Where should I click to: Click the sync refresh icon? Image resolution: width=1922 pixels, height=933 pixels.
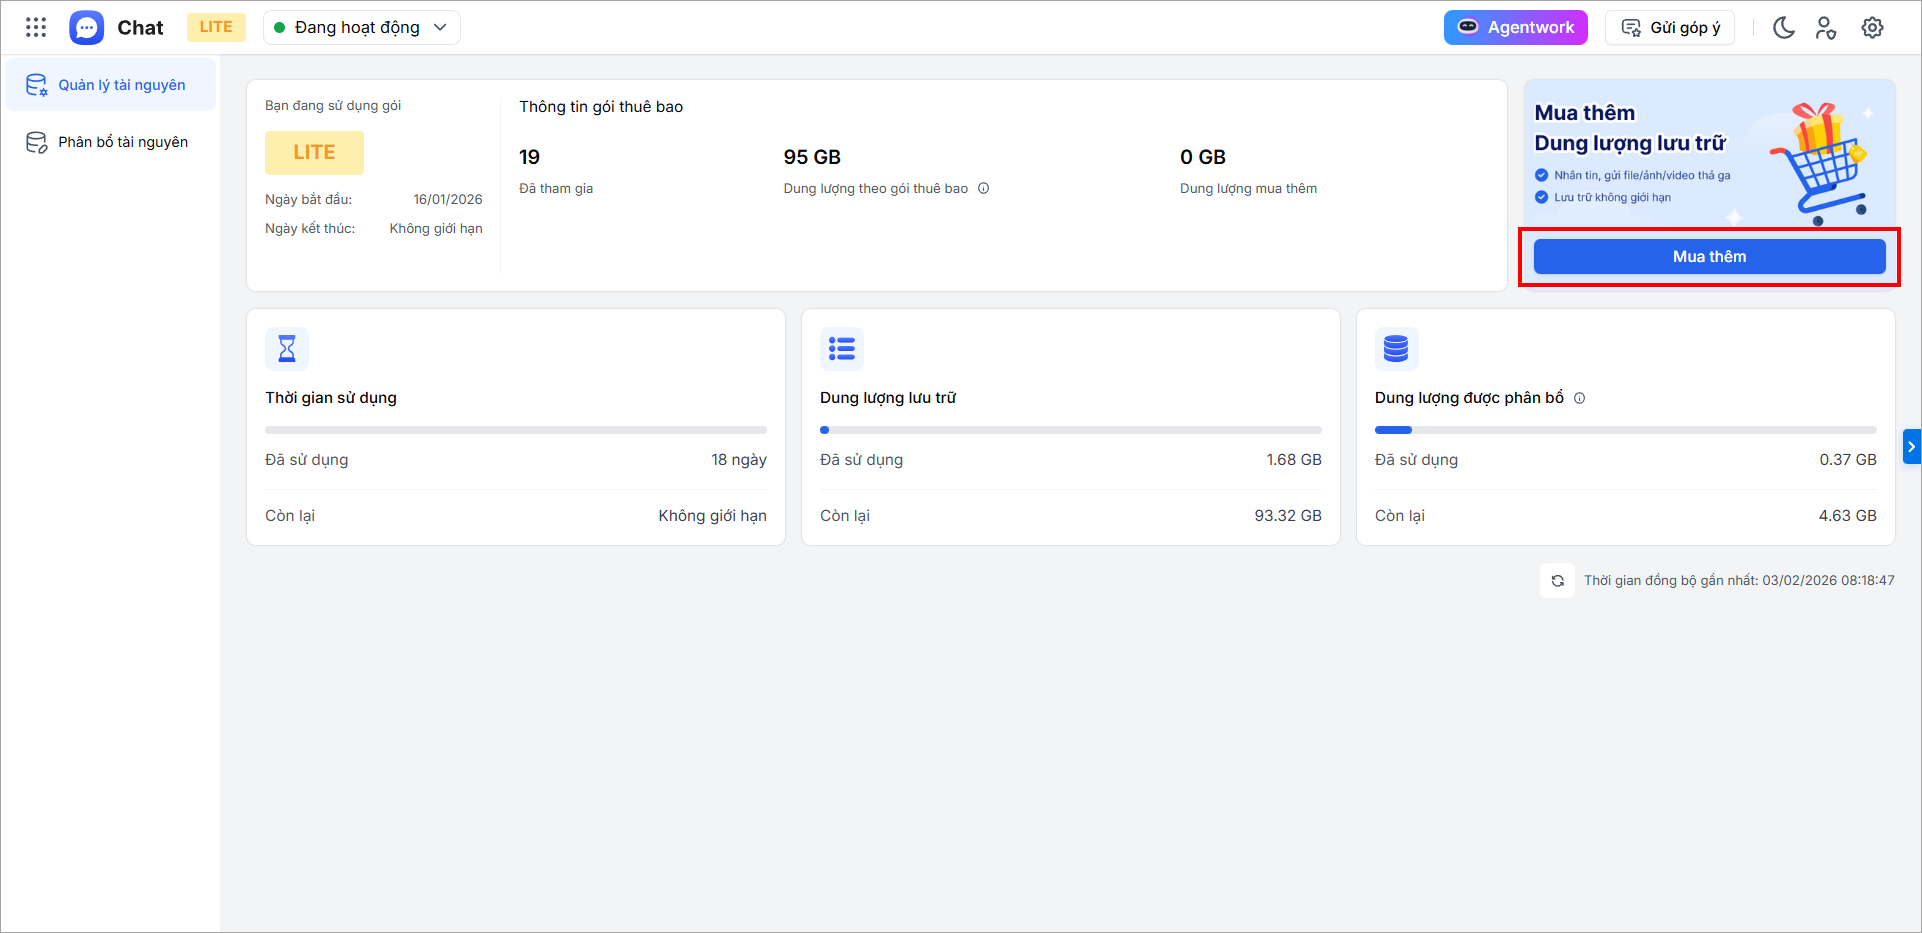click(1557, 580)
